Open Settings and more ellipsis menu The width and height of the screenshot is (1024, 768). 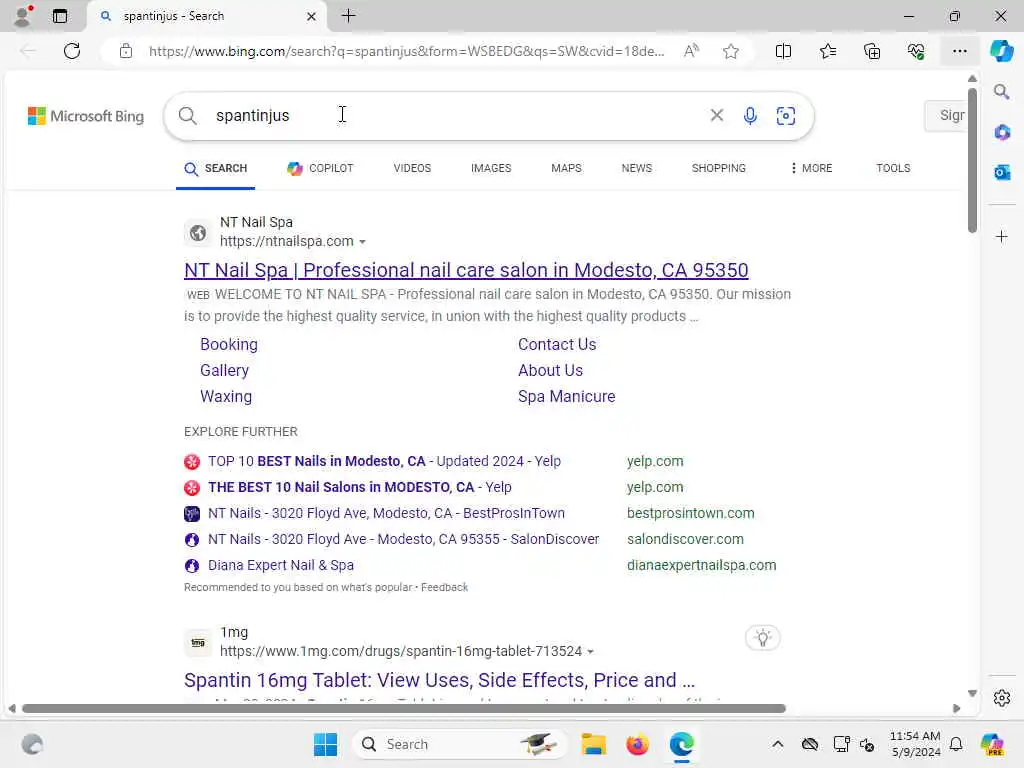click(959, 51)
